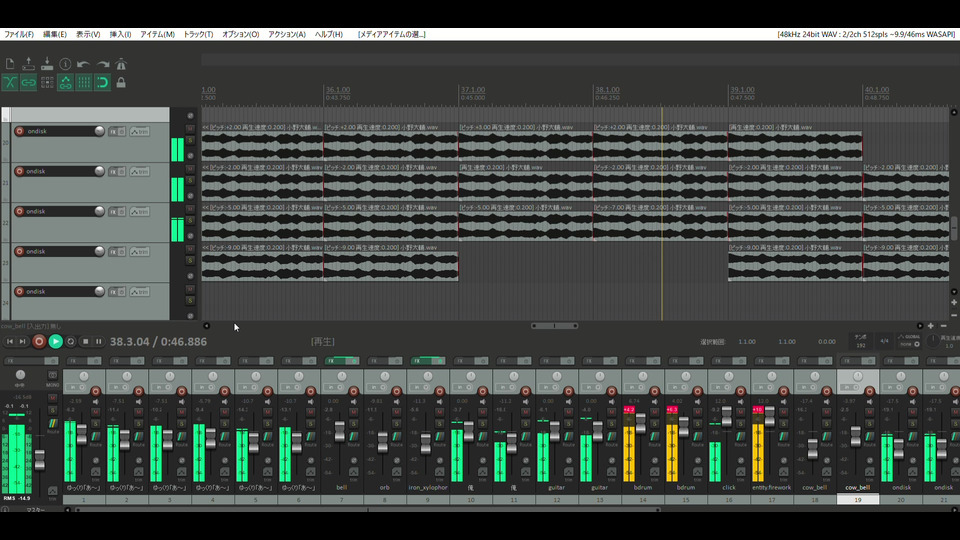Open the ファイル(F) menu
This screenshot has height=540, width=960.
click(x=18, y=34)
